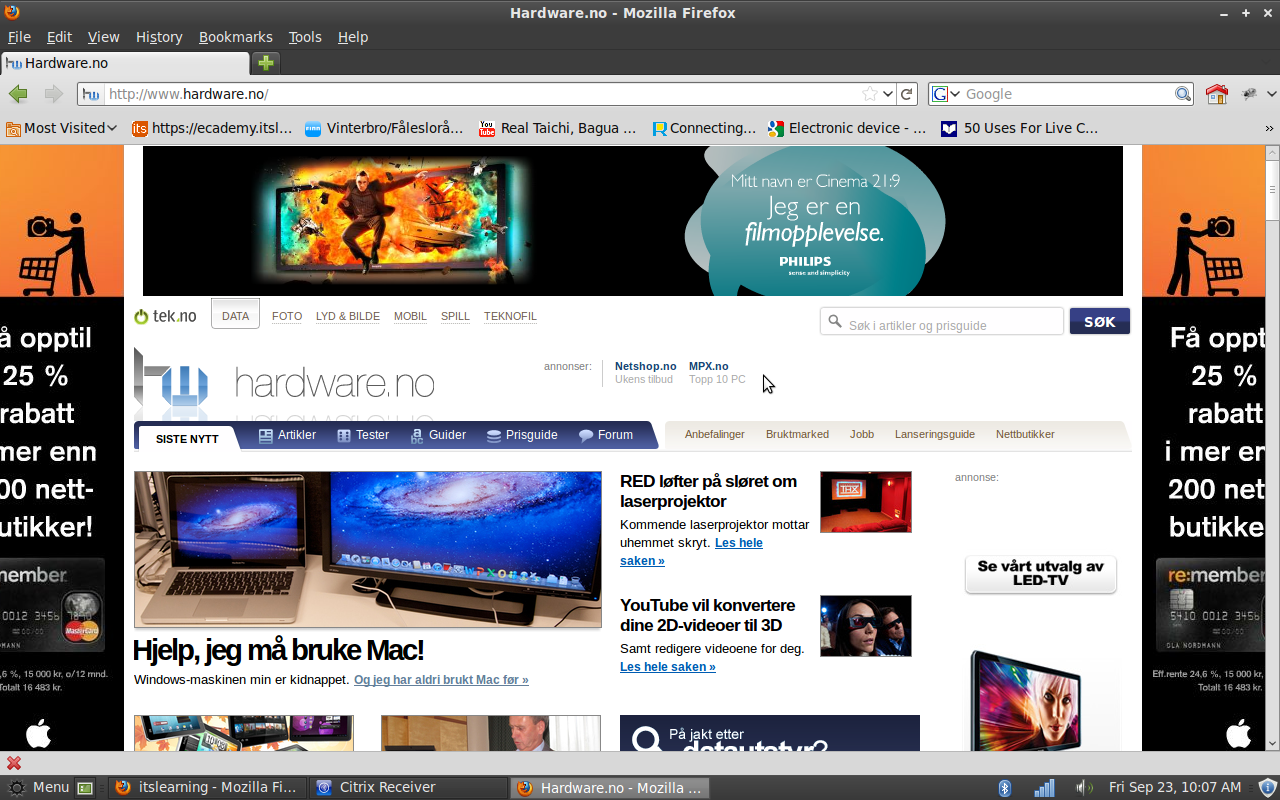Click the red X in the status bar

click(14, 763)
